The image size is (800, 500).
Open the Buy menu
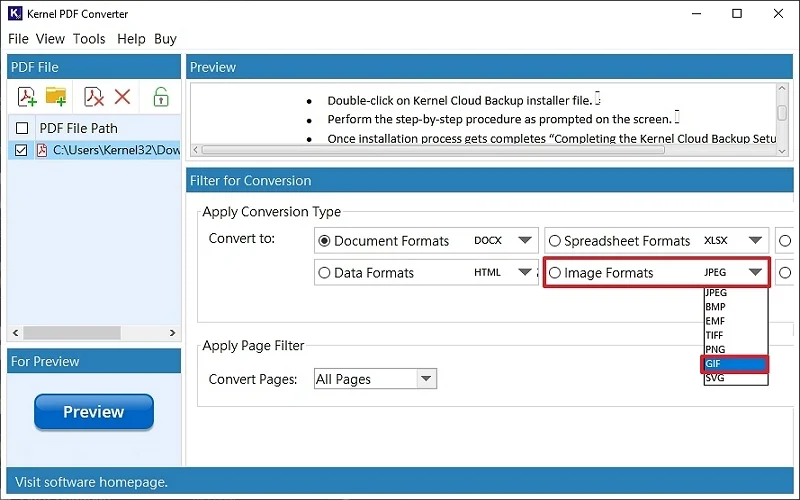tap(165, 39)
